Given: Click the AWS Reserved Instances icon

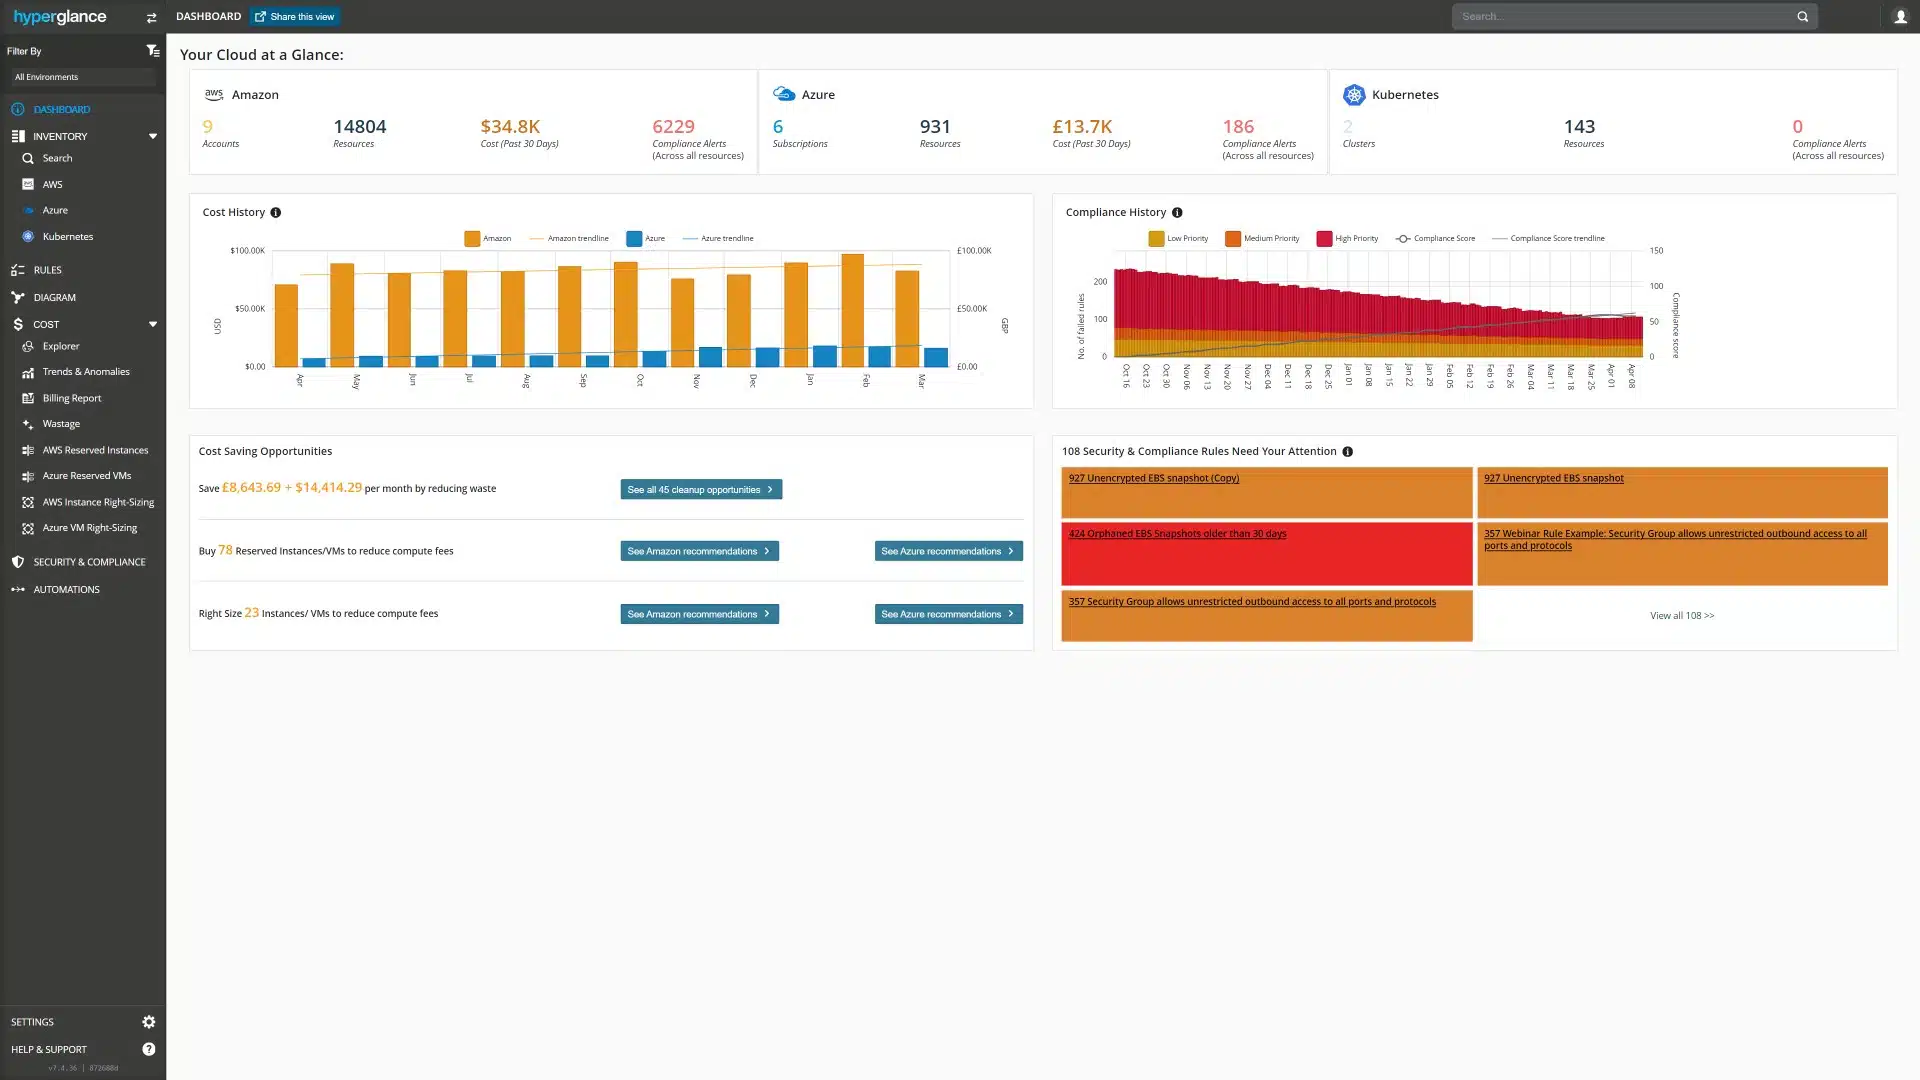Looking at the screenshot, I should pos(28,450).
